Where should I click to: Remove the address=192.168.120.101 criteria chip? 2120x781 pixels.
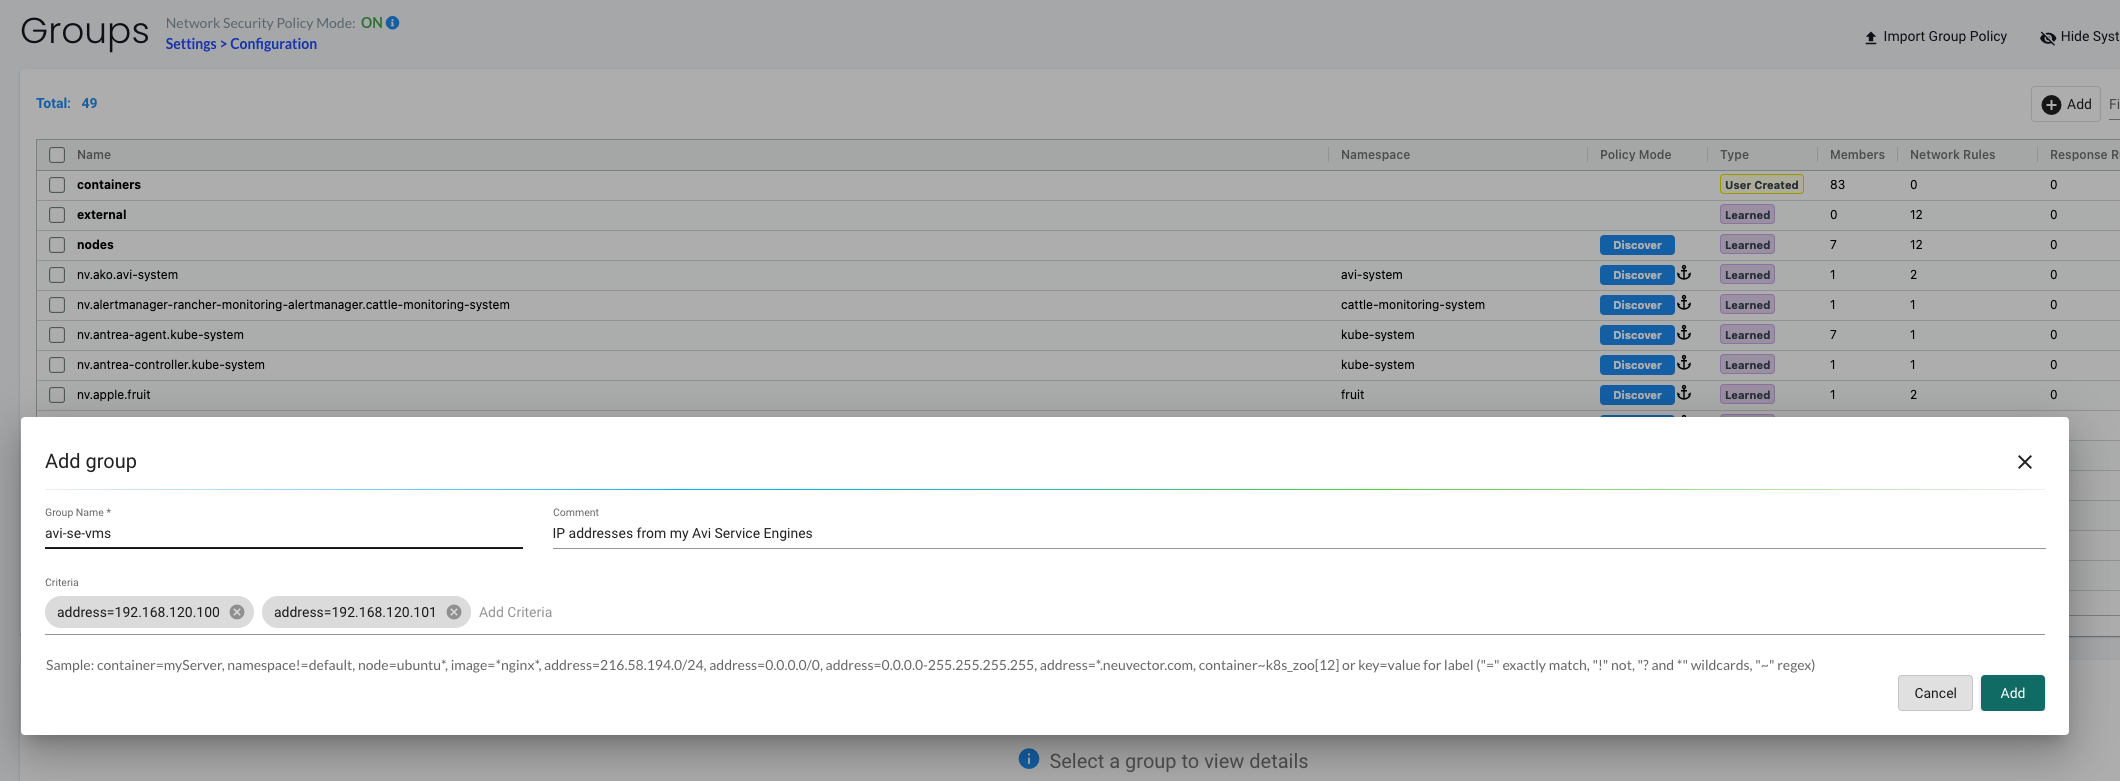[x=454, y=612]
